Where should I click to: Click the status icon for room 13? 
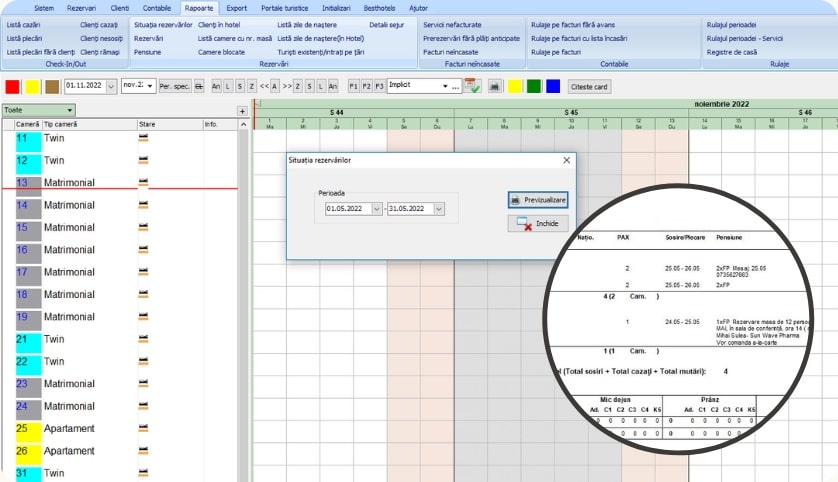point(143,183)
